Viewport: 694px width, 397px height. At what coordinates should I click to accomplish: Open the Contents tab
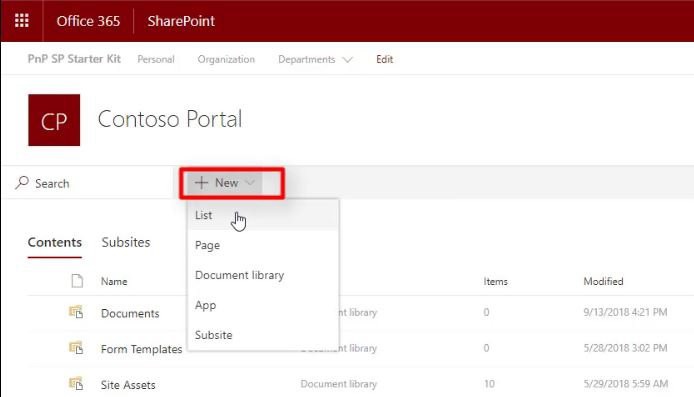point(54,243)
